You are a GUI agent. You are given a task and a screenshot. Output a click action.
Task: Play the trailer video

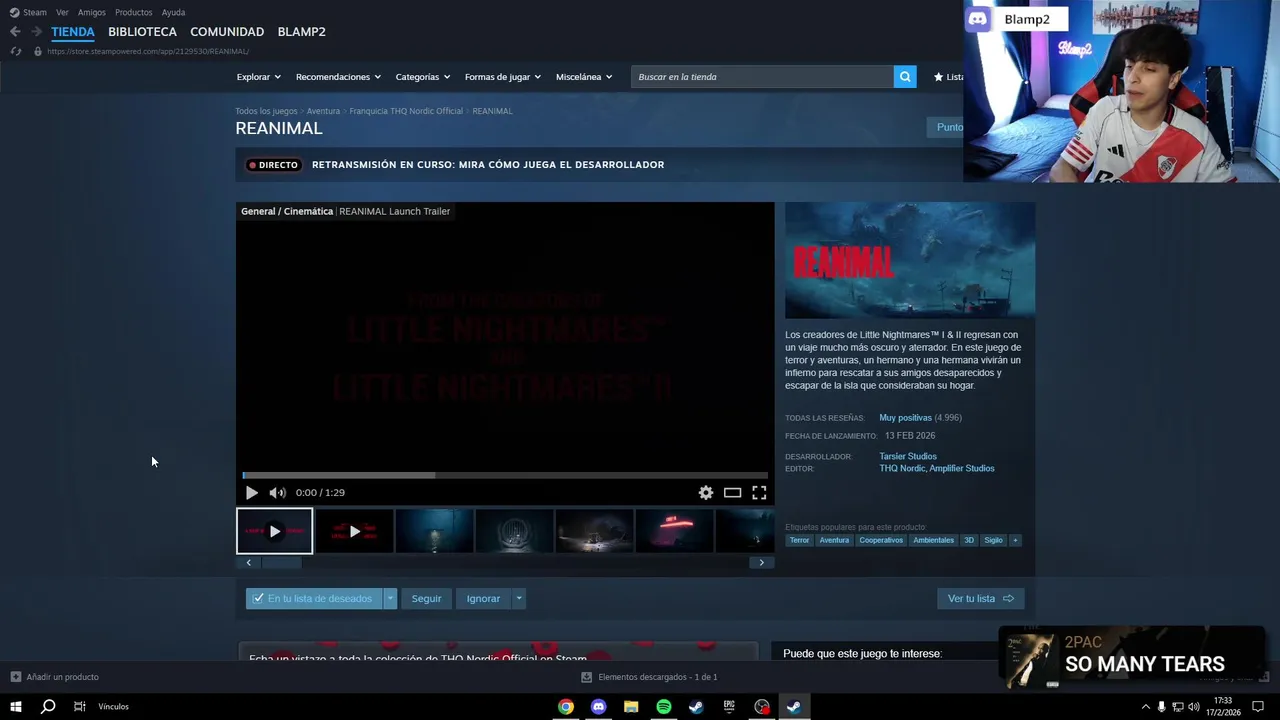(251, 492)
